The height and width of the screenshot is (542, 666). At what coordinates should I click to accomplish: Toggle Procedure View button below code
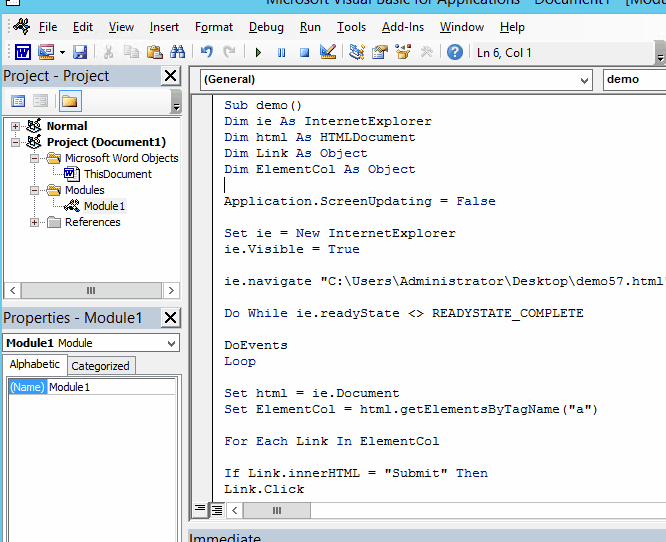click(x=200, y=509)
